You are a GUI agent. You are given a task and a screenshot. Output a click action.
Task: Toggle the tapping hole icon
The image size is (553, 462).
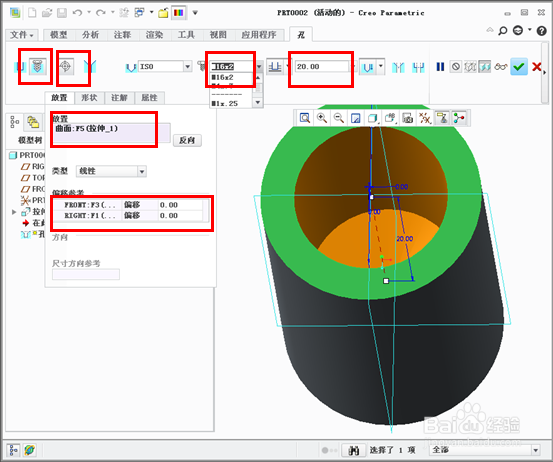pos(66,66)
